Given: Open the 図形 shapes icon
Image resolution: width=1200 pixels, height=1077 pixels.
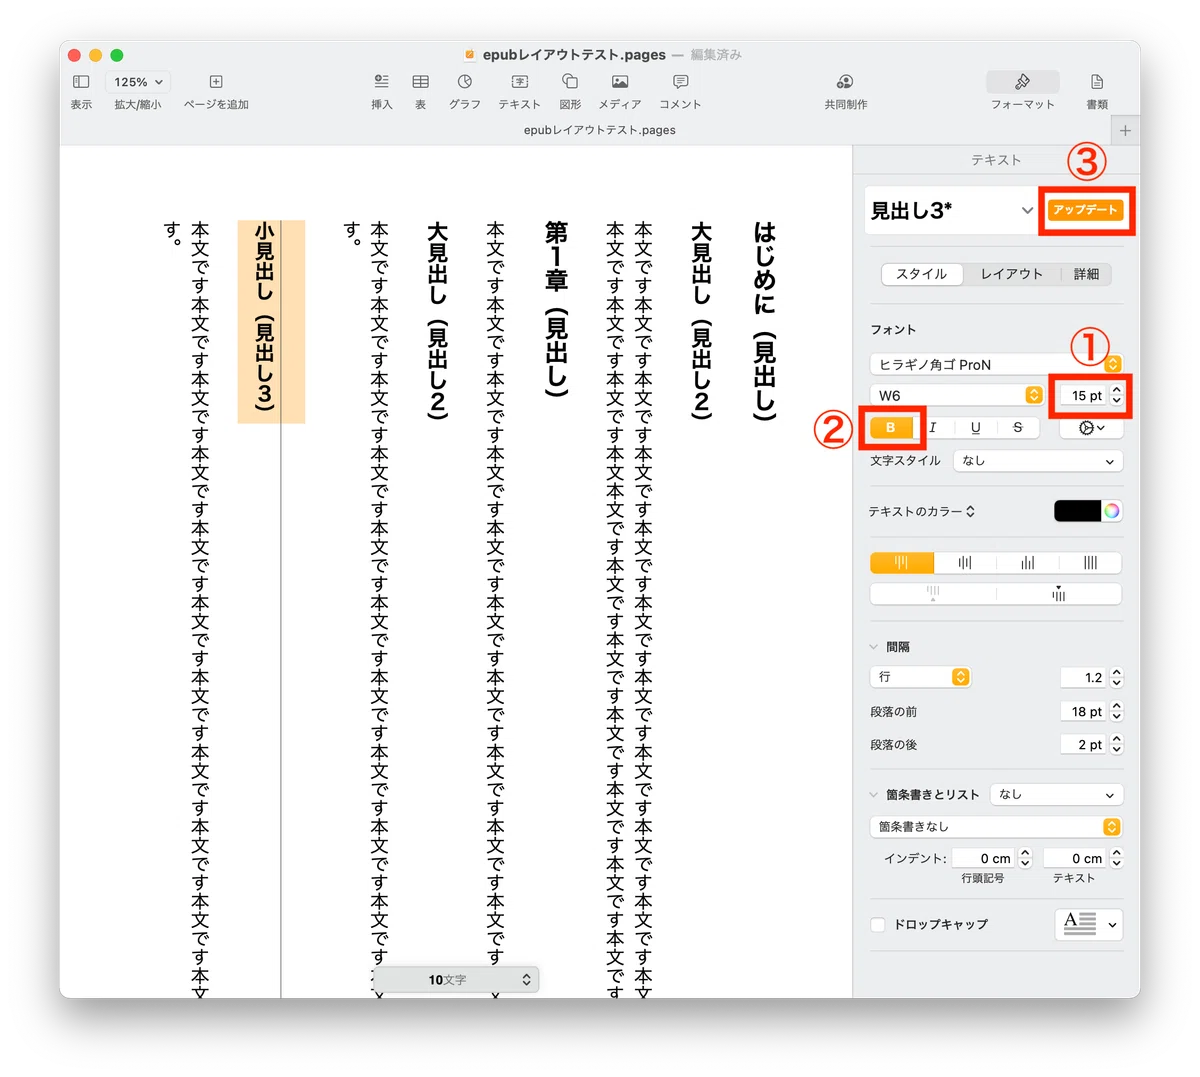Looking at the screenshot, I should (x=570, y=82).
